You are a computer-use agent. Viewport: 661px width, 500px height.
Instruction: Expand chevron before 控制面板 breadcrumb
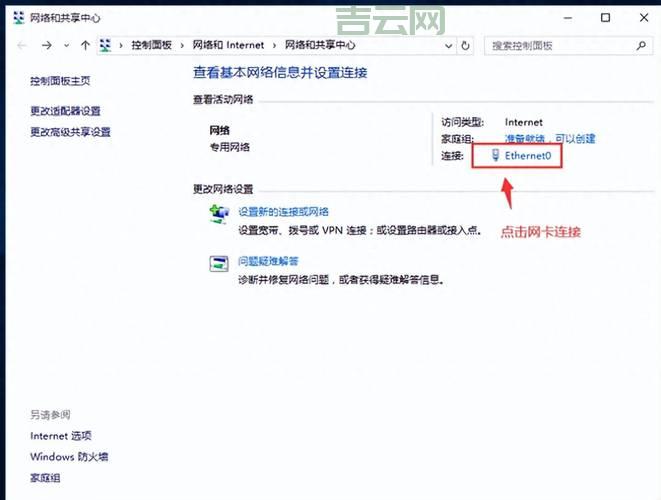[121, 45]
